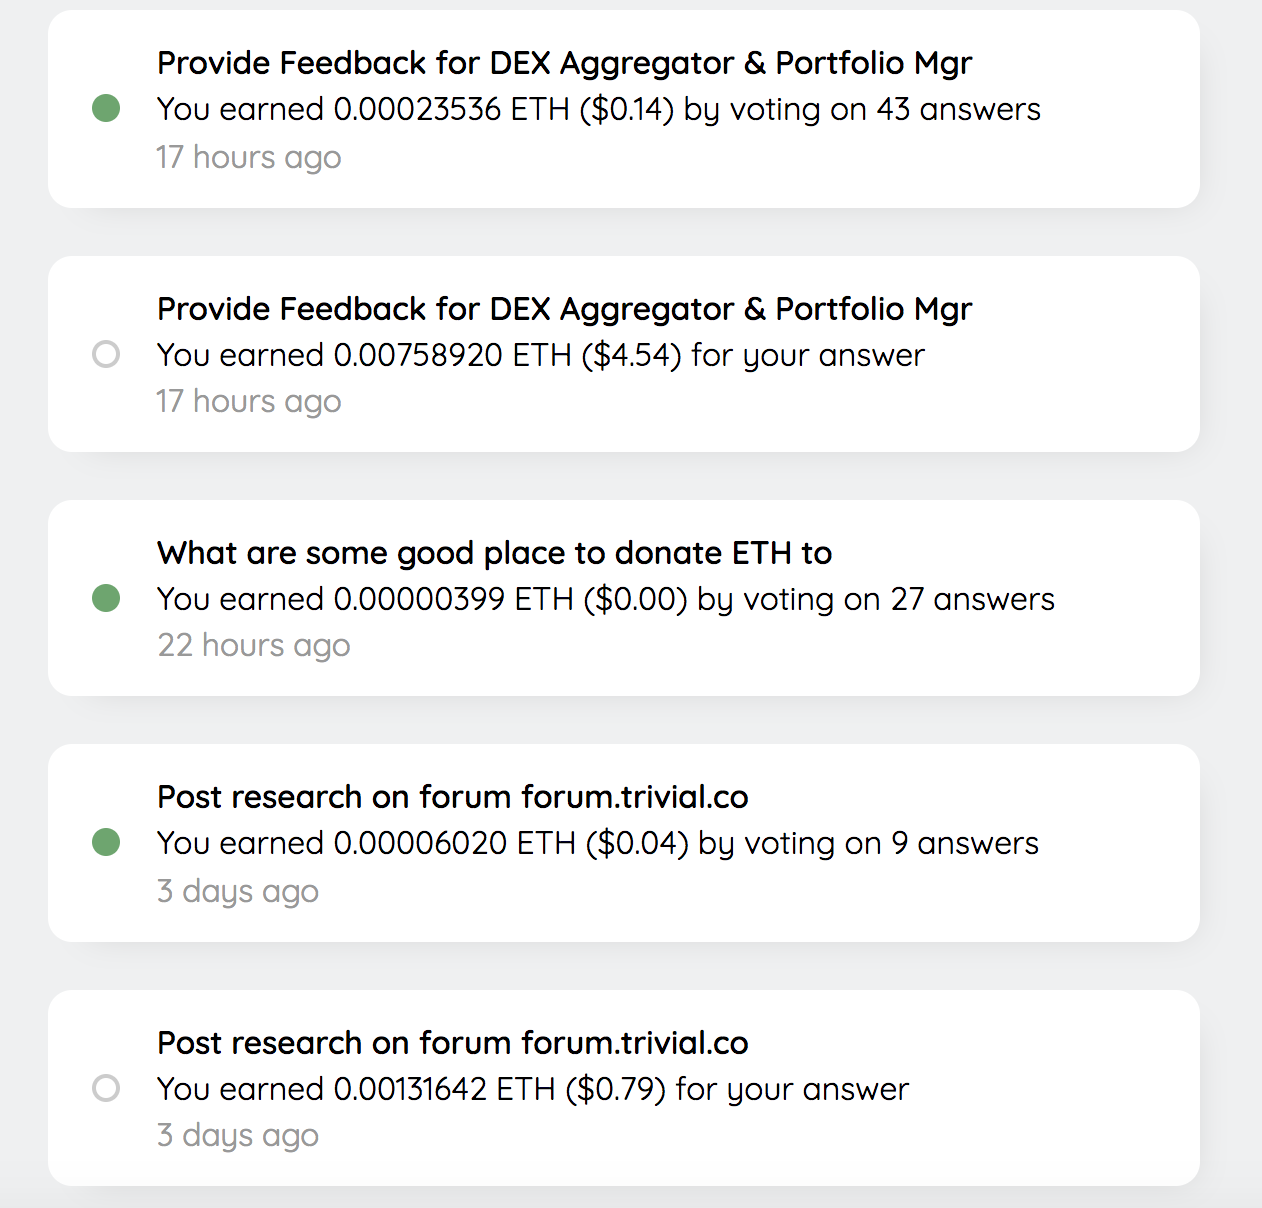Click hollow circle beside the $4.54 answer reward
The height and width of the screenshot is (1208, 1262).
pos(106,354)
